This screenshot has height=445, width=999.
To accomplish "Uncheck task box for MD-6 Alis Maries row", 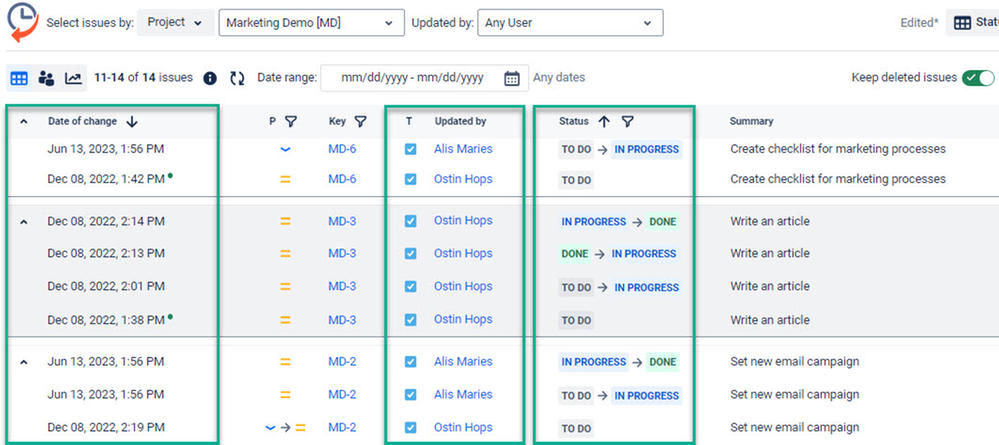I will 410,149.
